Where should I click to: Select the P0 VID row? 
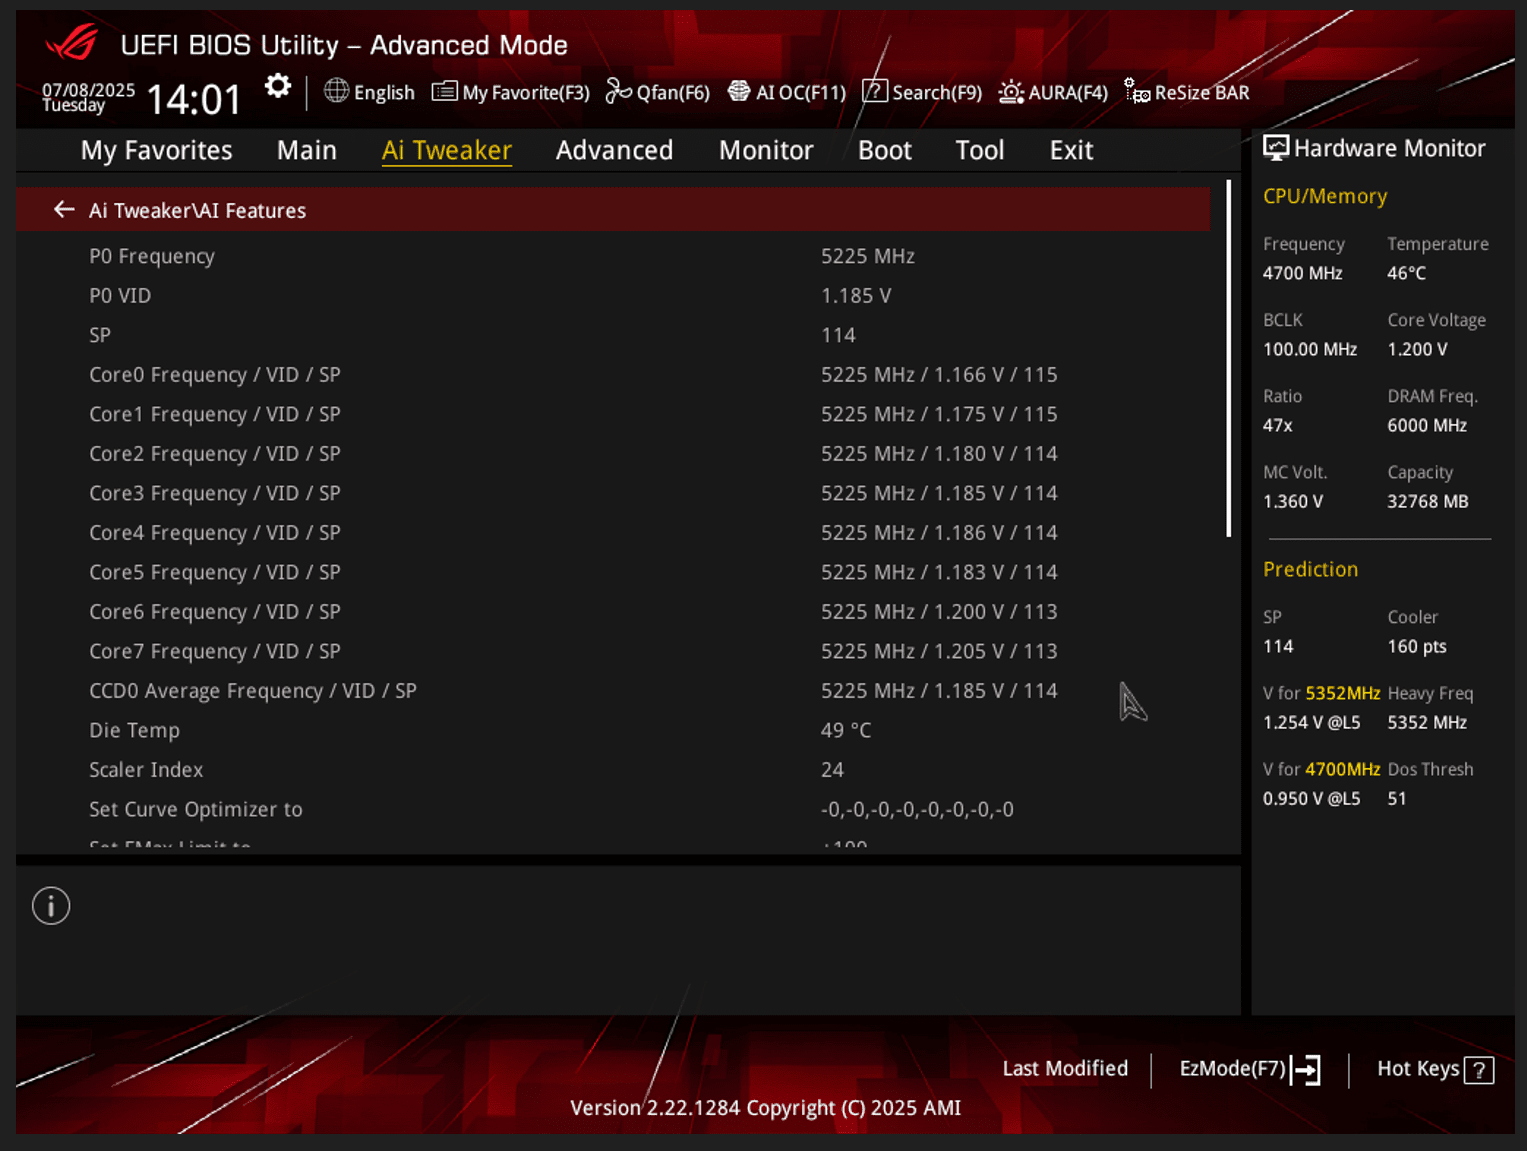(613, 295)
